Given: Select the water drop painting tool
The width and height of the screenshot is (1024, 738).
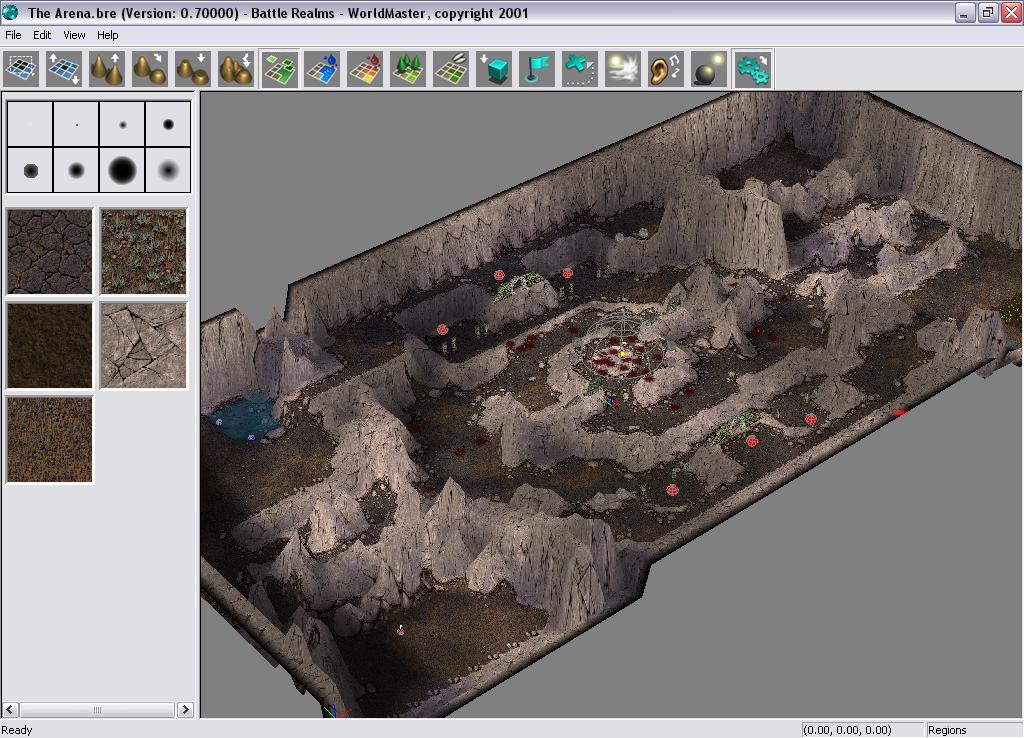Looking at the screenshot, I should 323,69.
